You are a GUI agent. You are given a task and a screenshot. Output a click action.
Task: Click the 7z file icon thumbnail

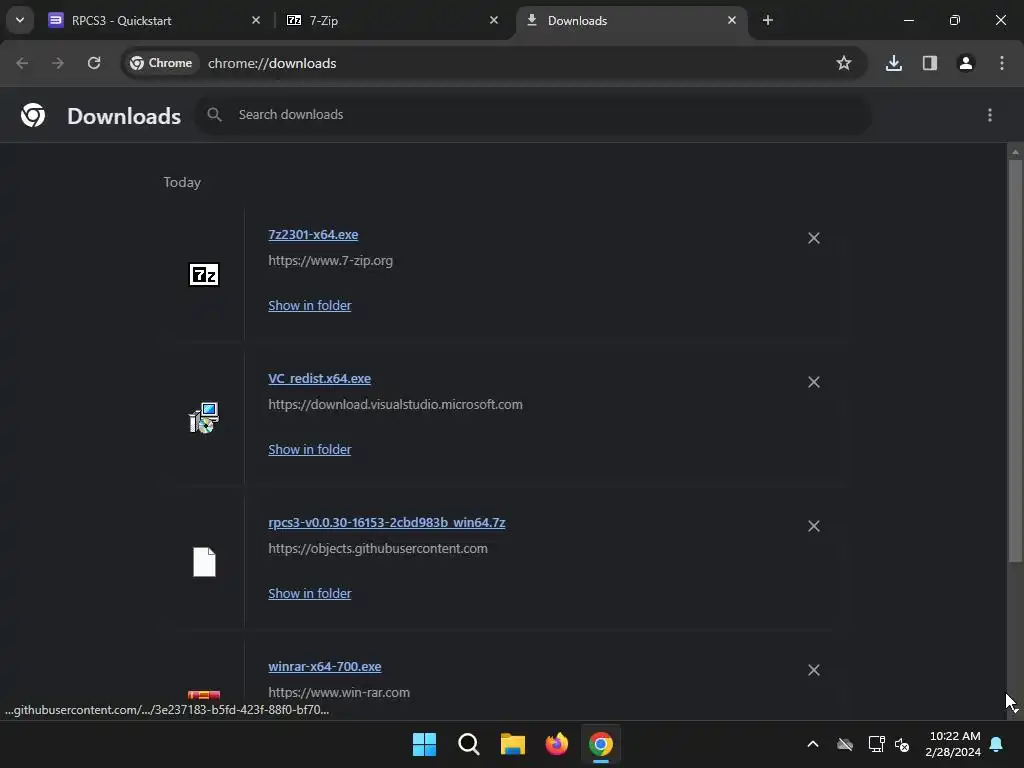click(x=204, y=275)
